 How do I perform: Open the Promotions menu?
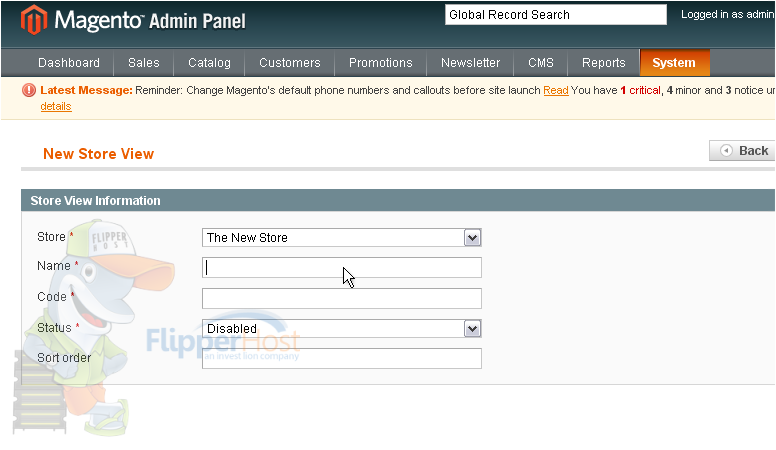coord(381,63)
